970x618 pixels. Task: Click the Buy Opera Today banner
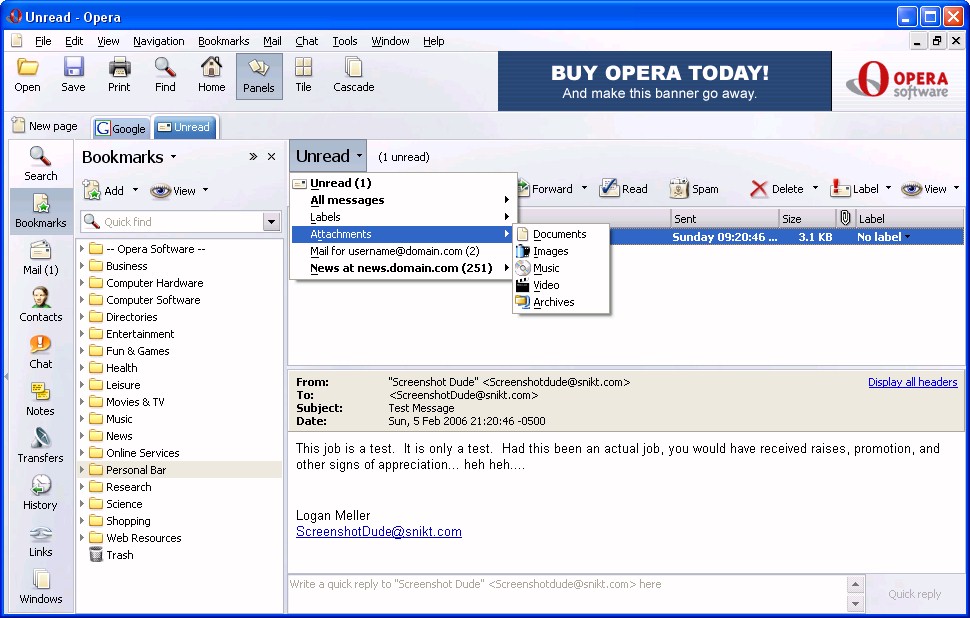(x=664, y=82)
